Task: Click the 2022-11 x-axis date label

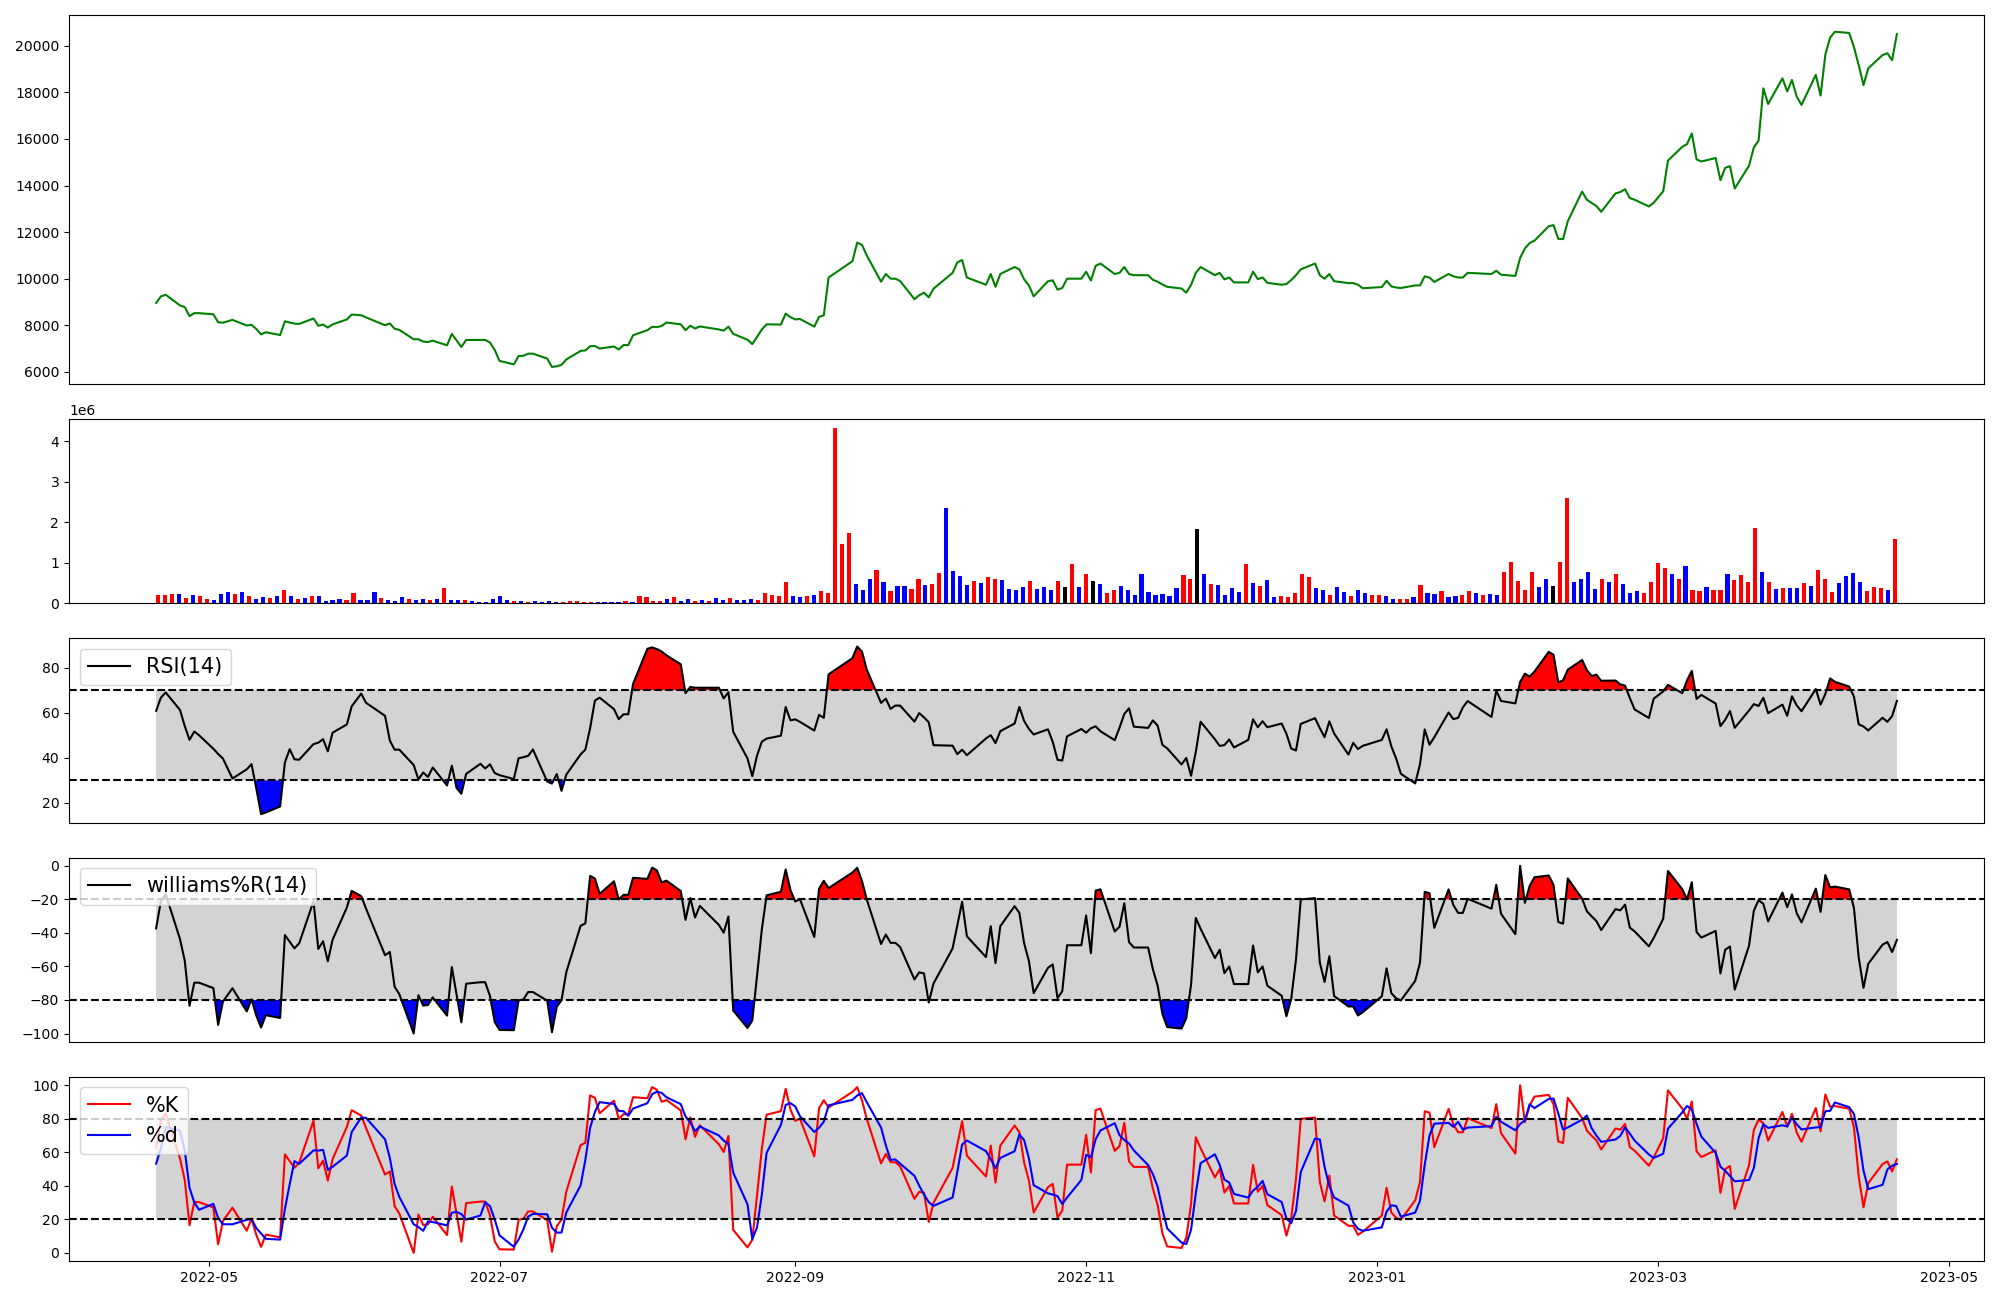Action: pos(1086,1277)
